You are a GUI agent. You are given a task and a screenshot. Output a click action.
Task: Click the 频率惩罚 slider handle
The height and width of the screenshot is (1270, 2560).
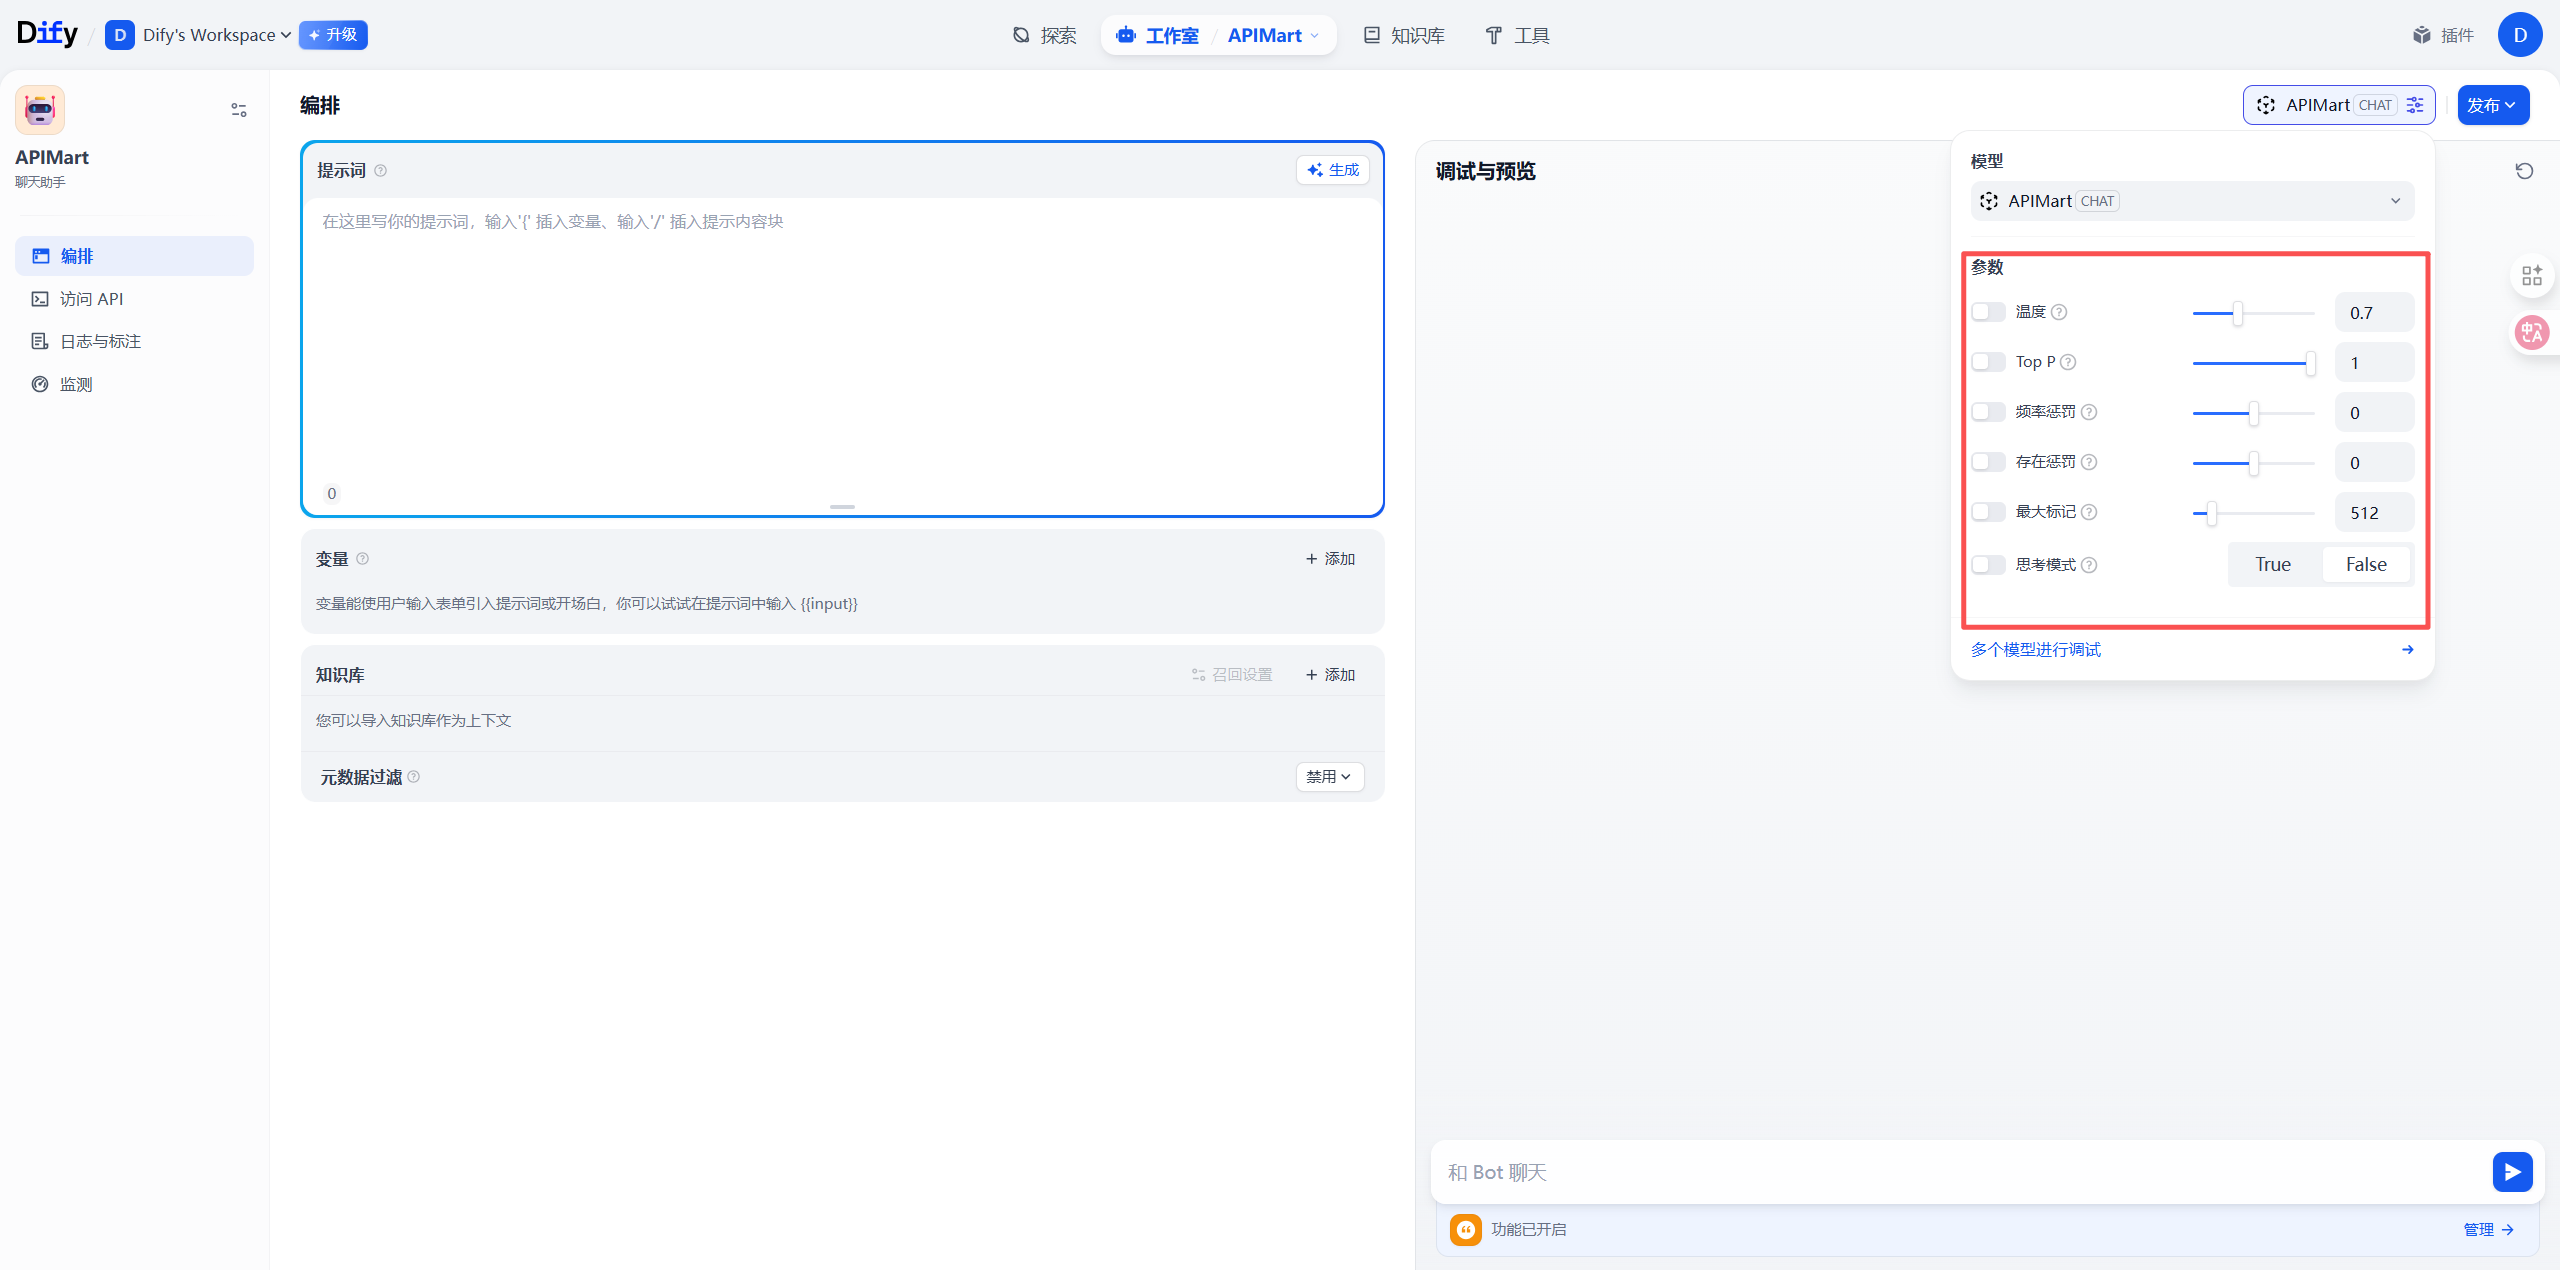point(2253,413)
